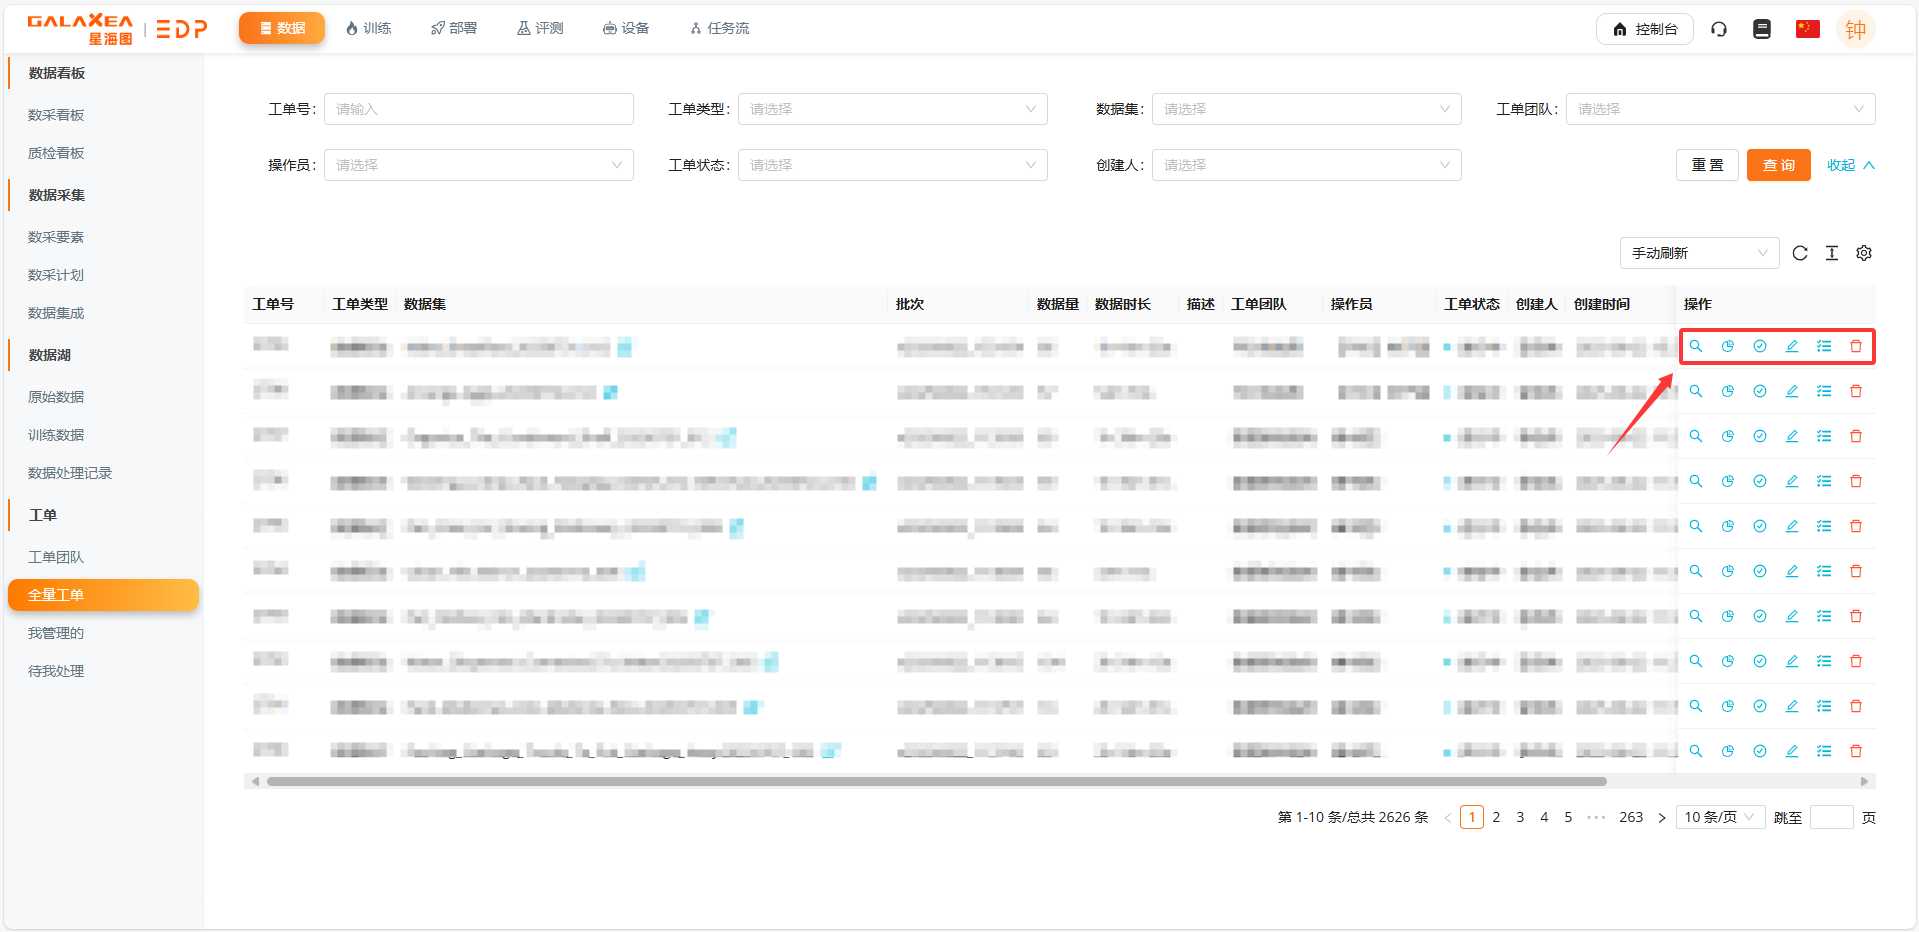Image resolution: width=1919 pixels, height=932 pixels.
Task: Click the circled checkmark icon in first row
Action: pyautogui.click(x=1760, y=346)
